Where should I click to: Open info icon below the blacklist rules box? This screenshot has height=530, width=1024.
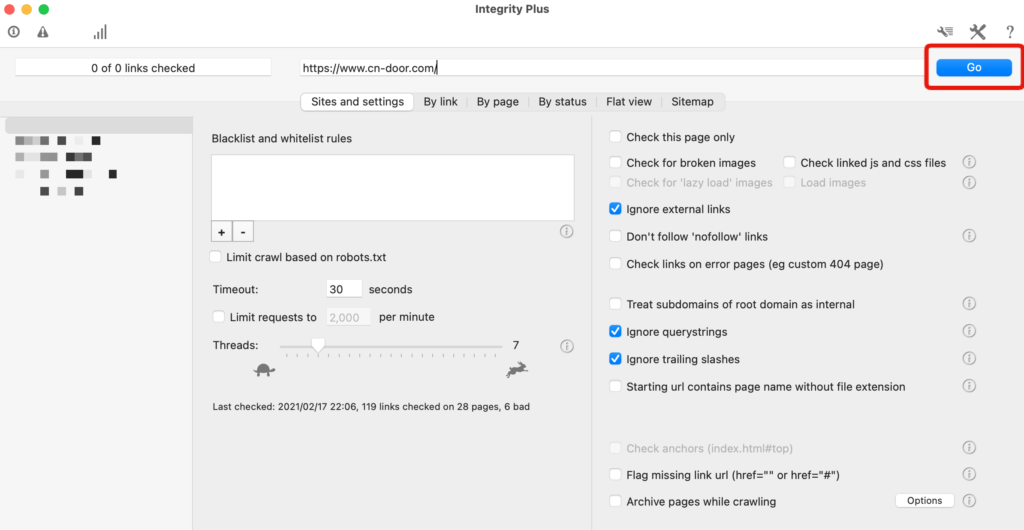(567, 232)
